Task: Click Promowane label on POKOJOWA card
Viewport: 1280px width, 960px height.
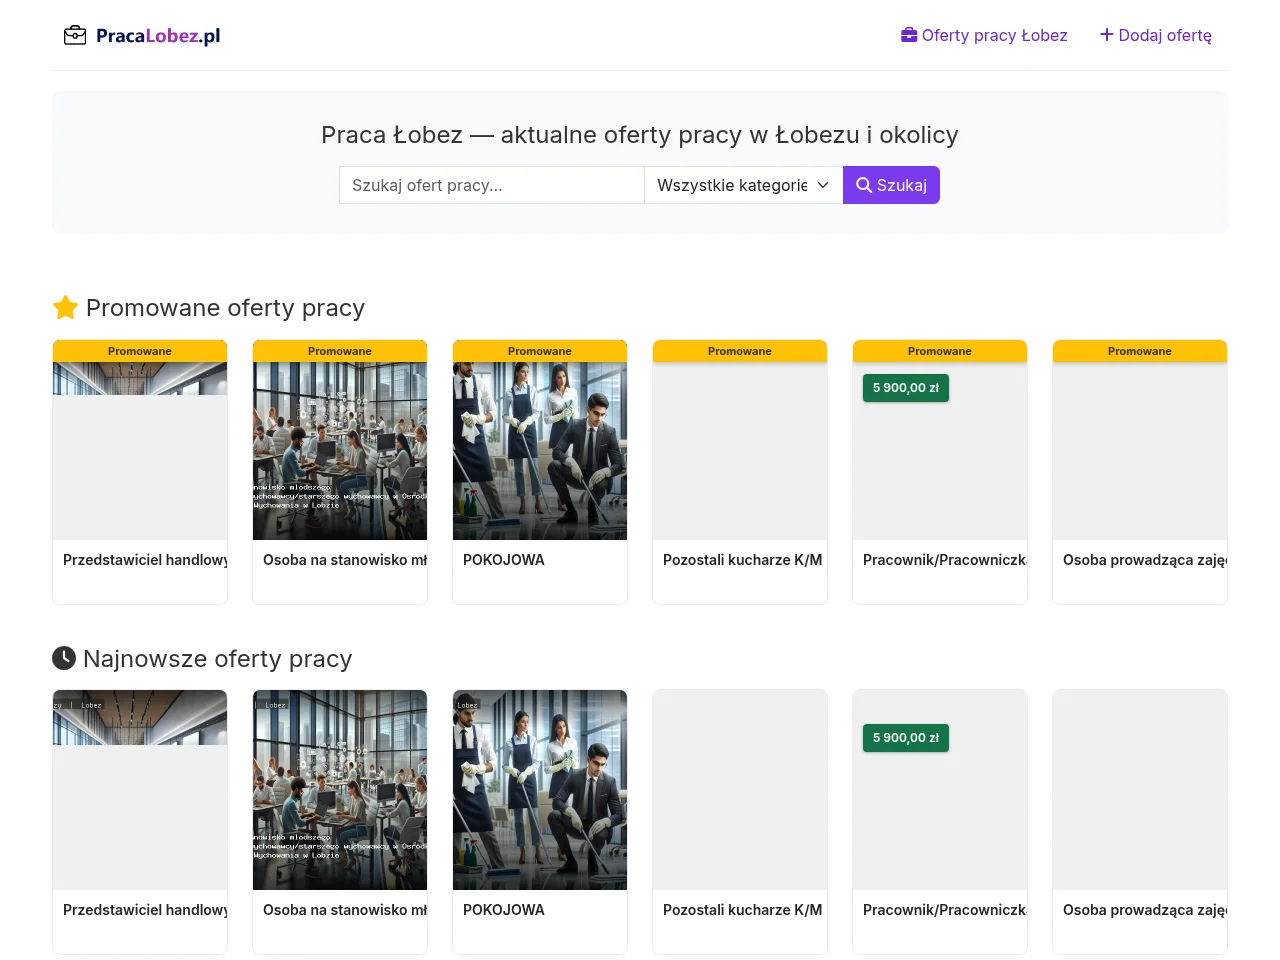Action: tap(540, 351)
